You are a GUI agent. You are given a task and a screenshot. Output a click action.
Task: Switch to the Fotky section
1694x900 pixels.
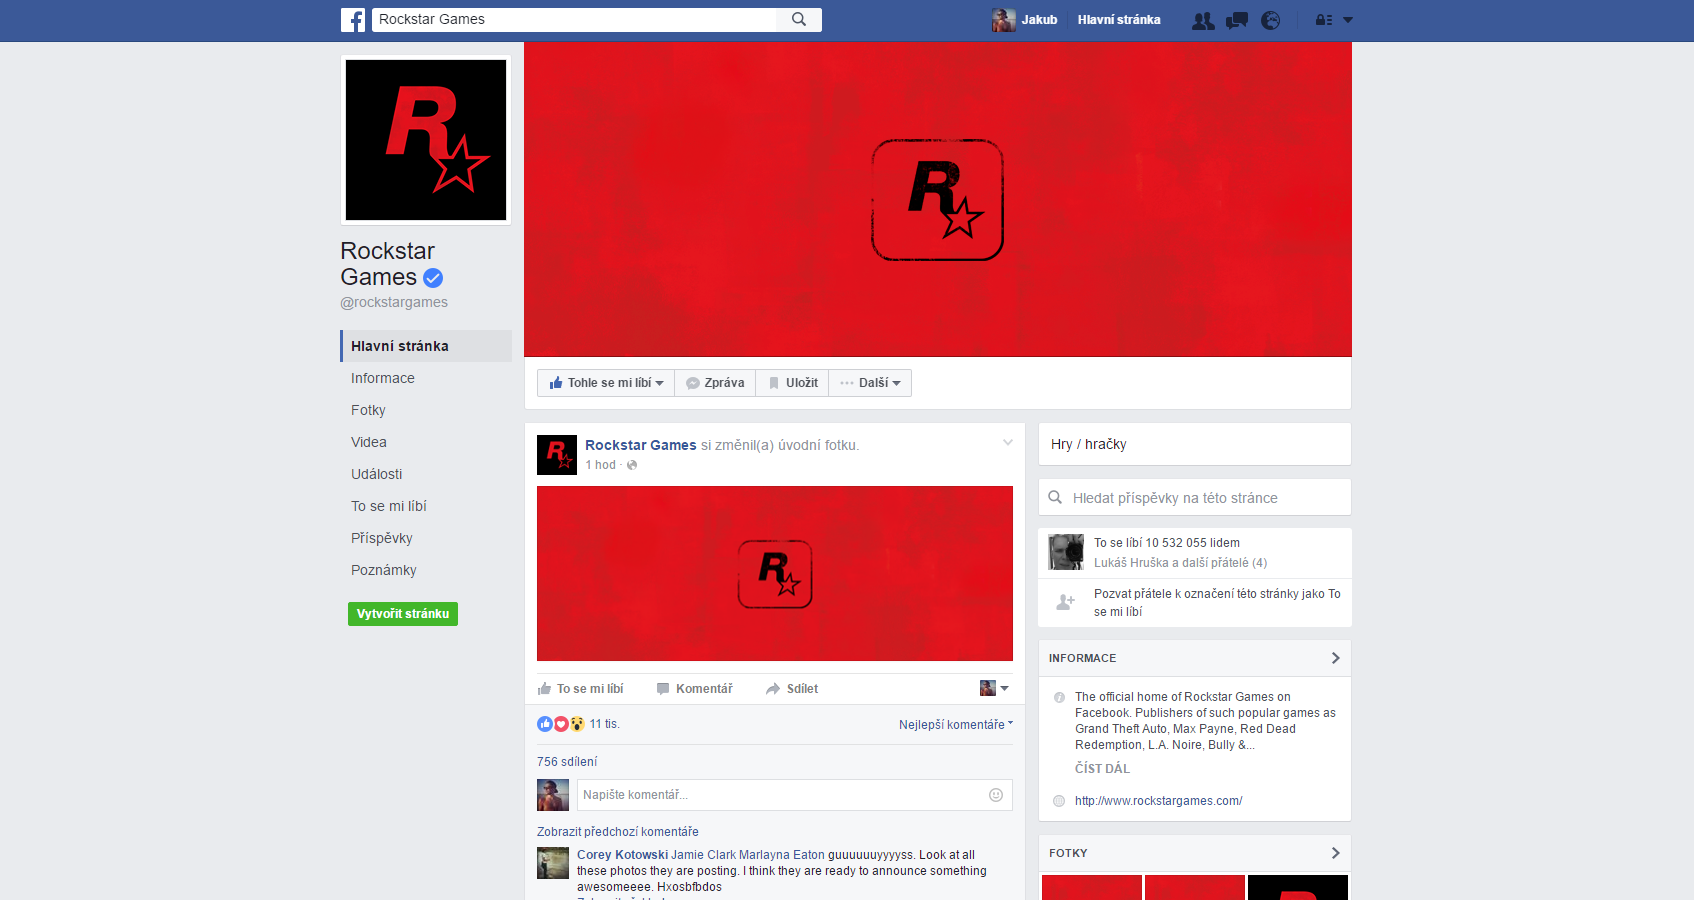click(368, 410)
